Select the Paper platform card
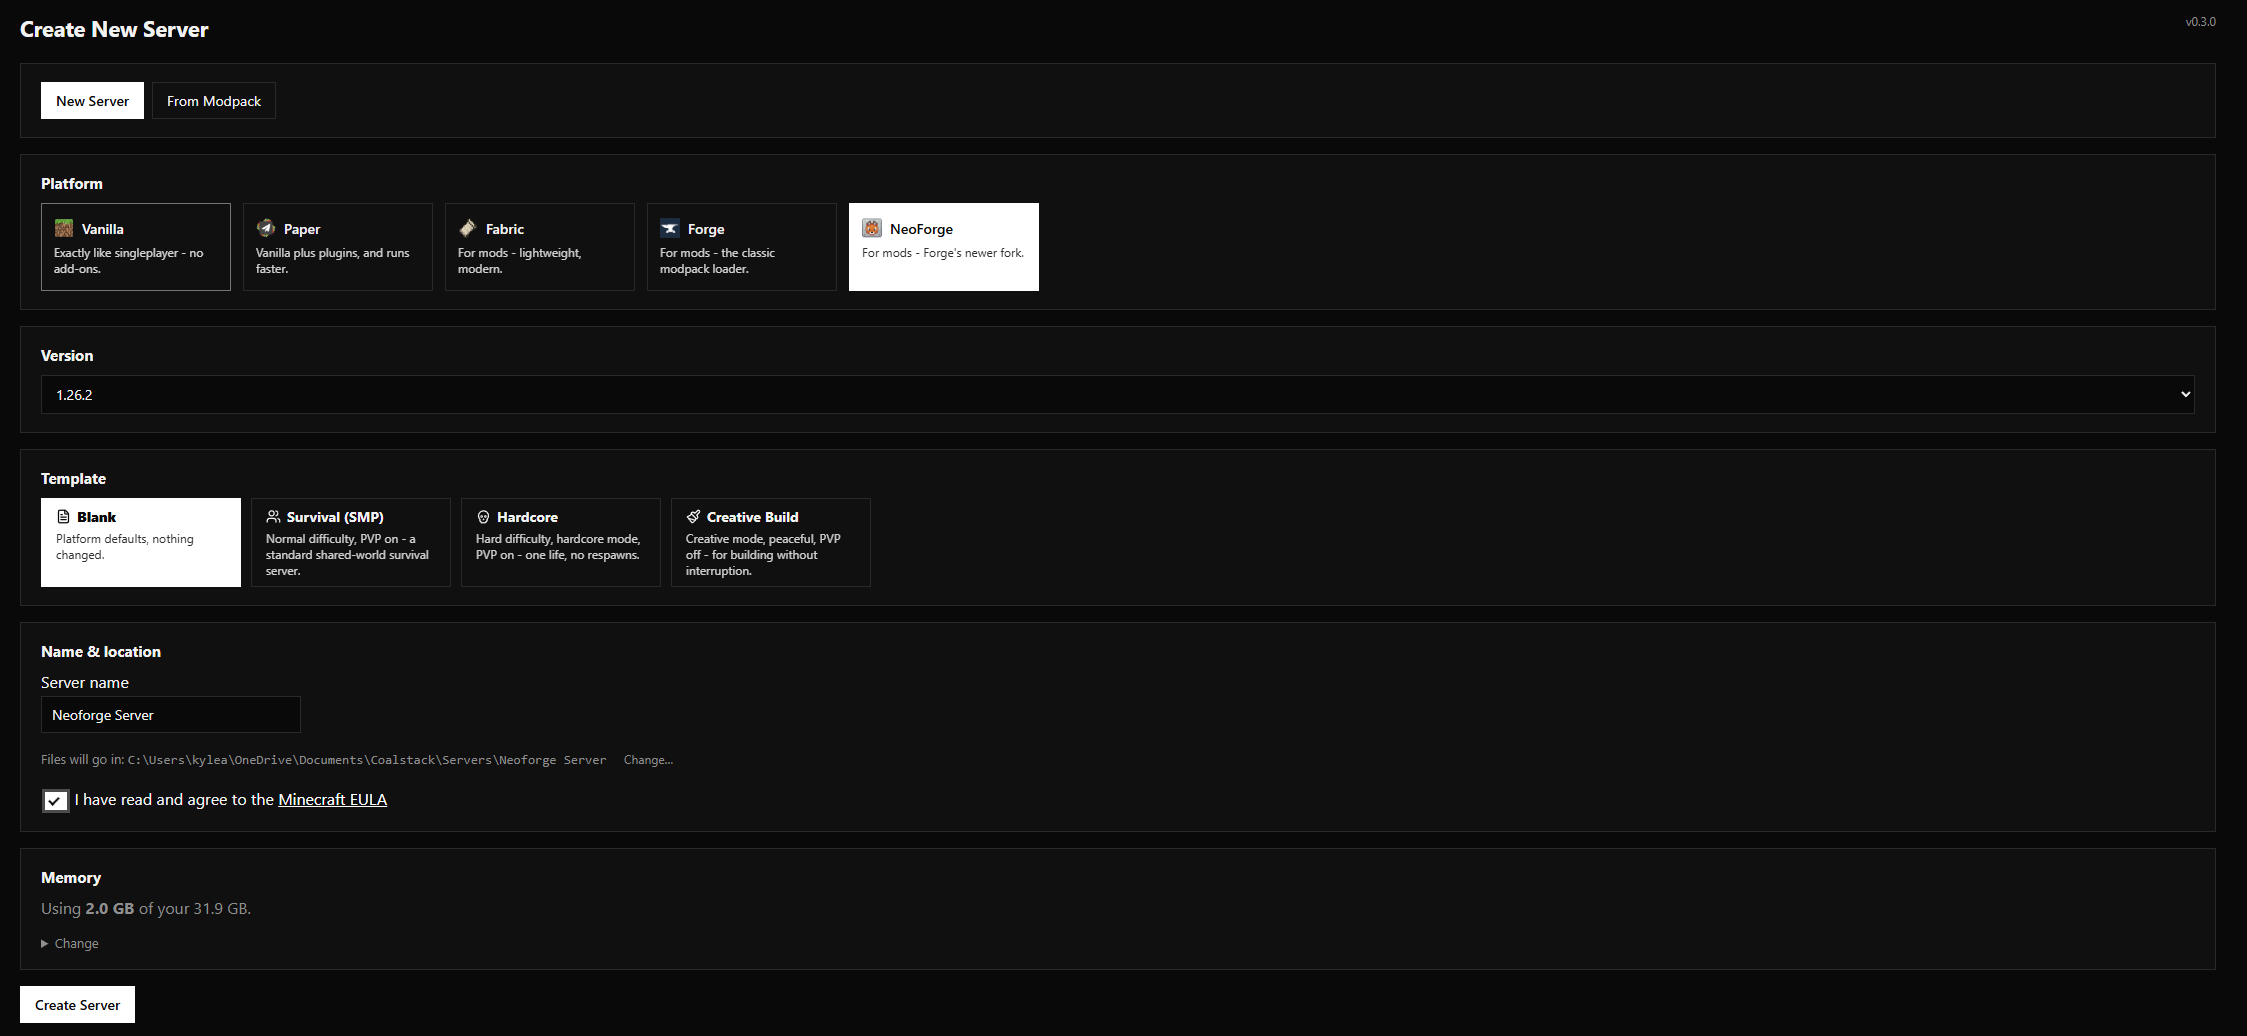The image size is (2247, 1036). (x=338, y=247)
